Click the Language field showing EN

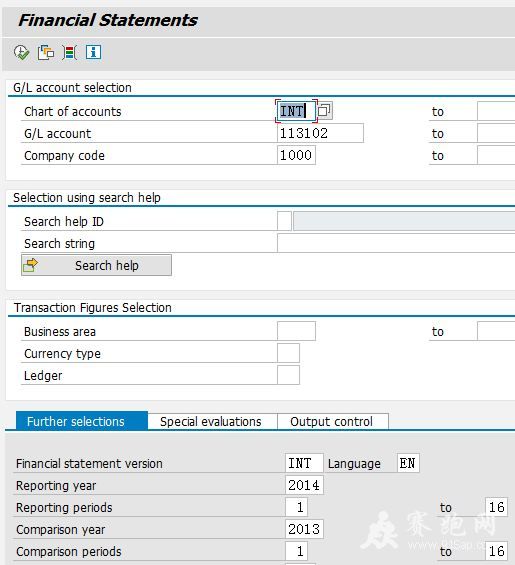pyautogui.click(x=408, y=463)
